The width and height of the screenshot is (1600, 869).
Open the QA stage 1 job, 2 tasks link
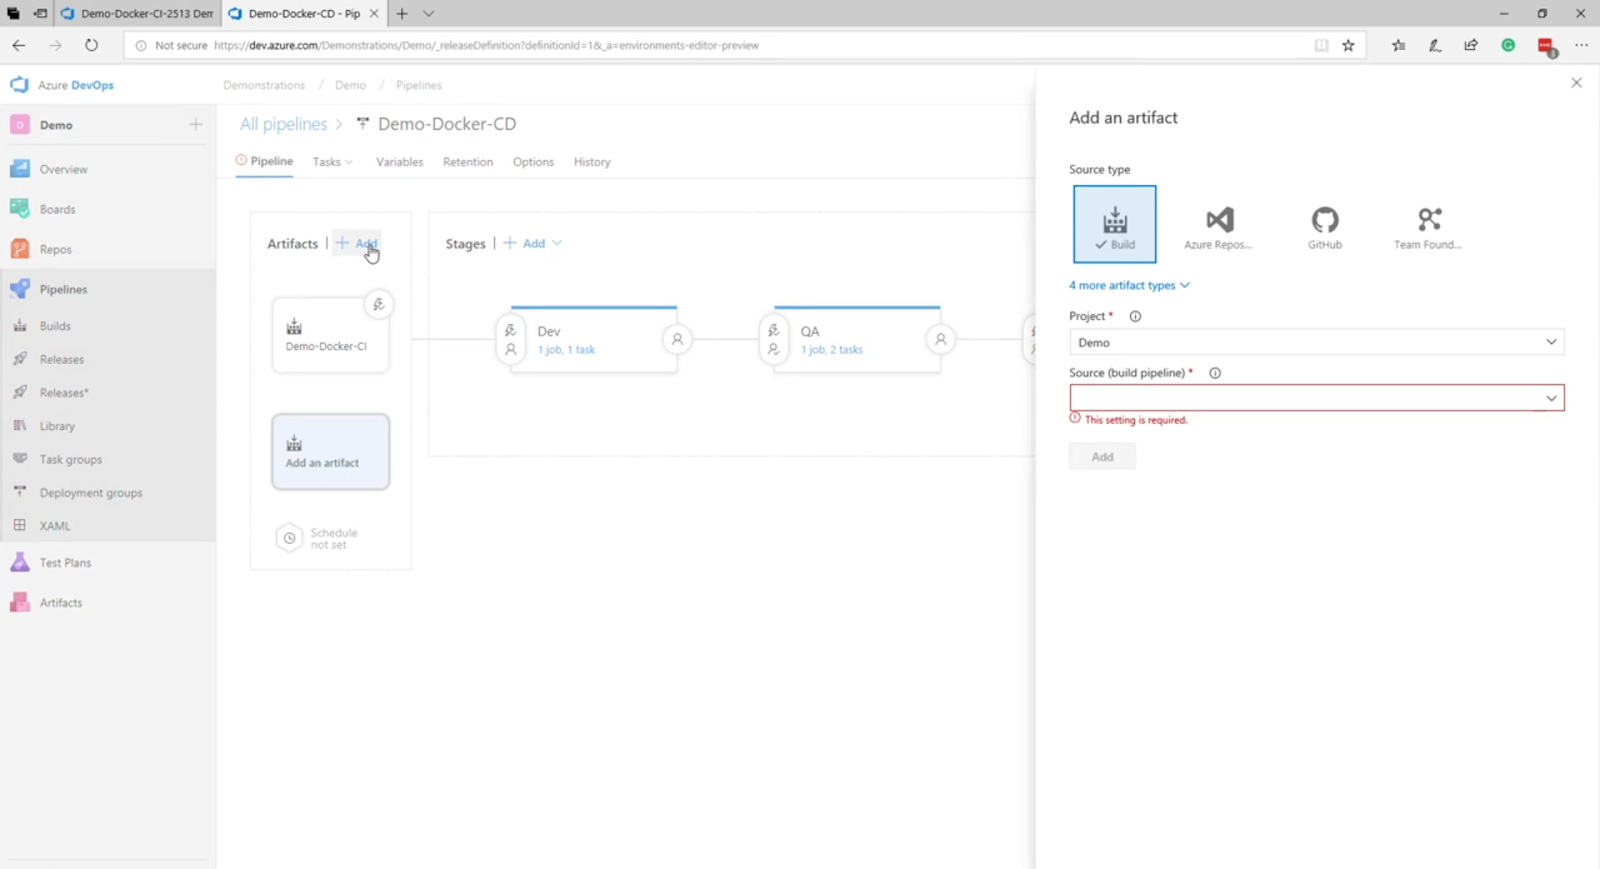click(831, 350)
